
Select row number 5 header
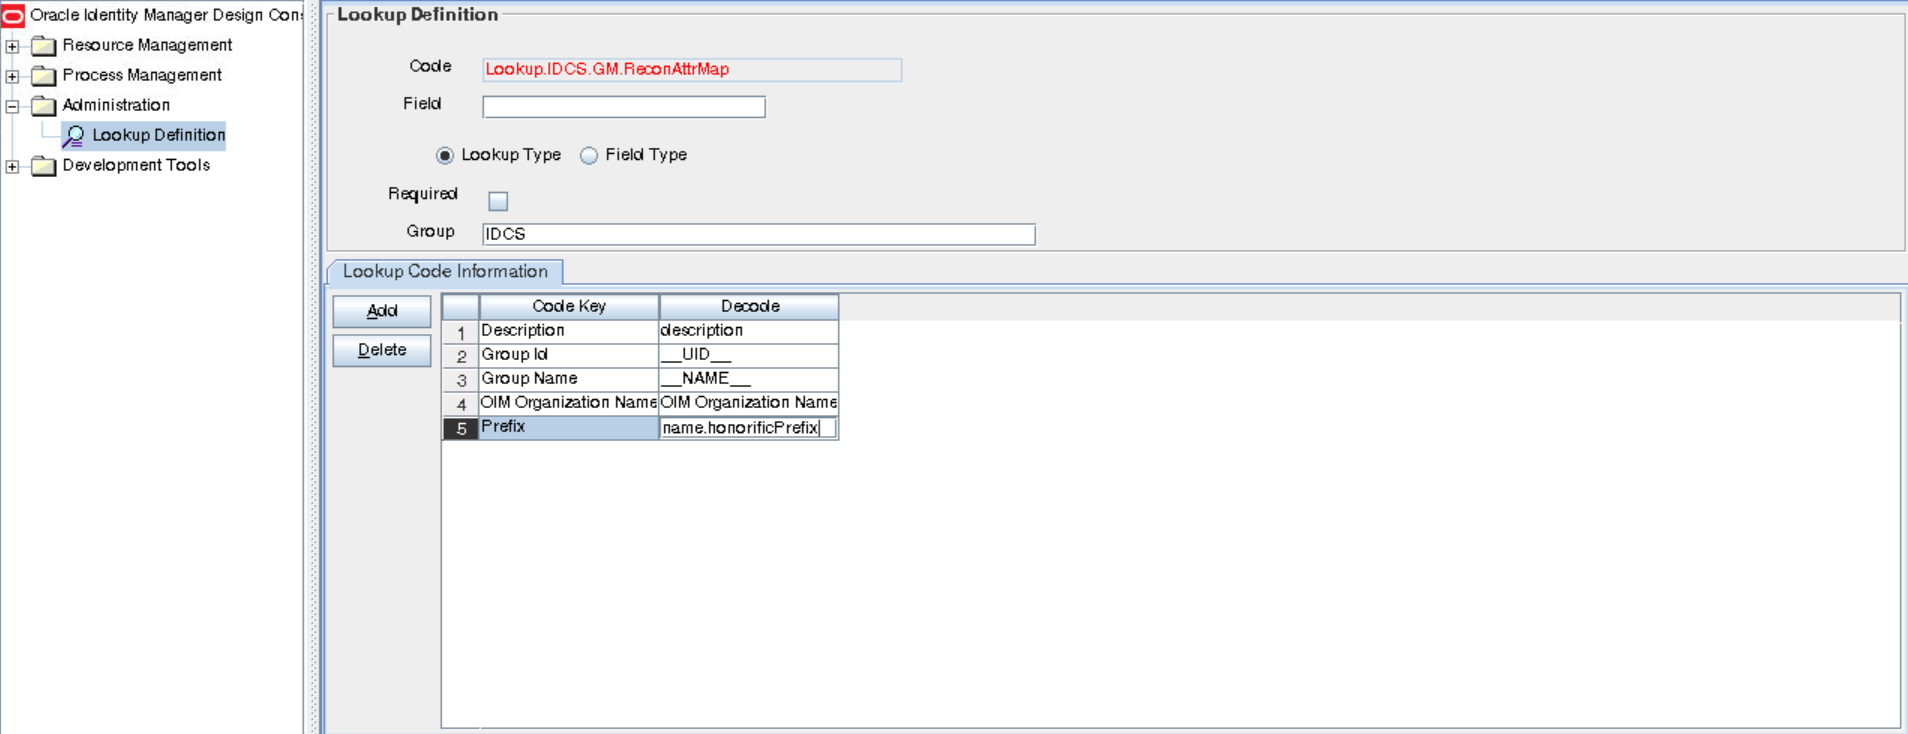(461, 428)
